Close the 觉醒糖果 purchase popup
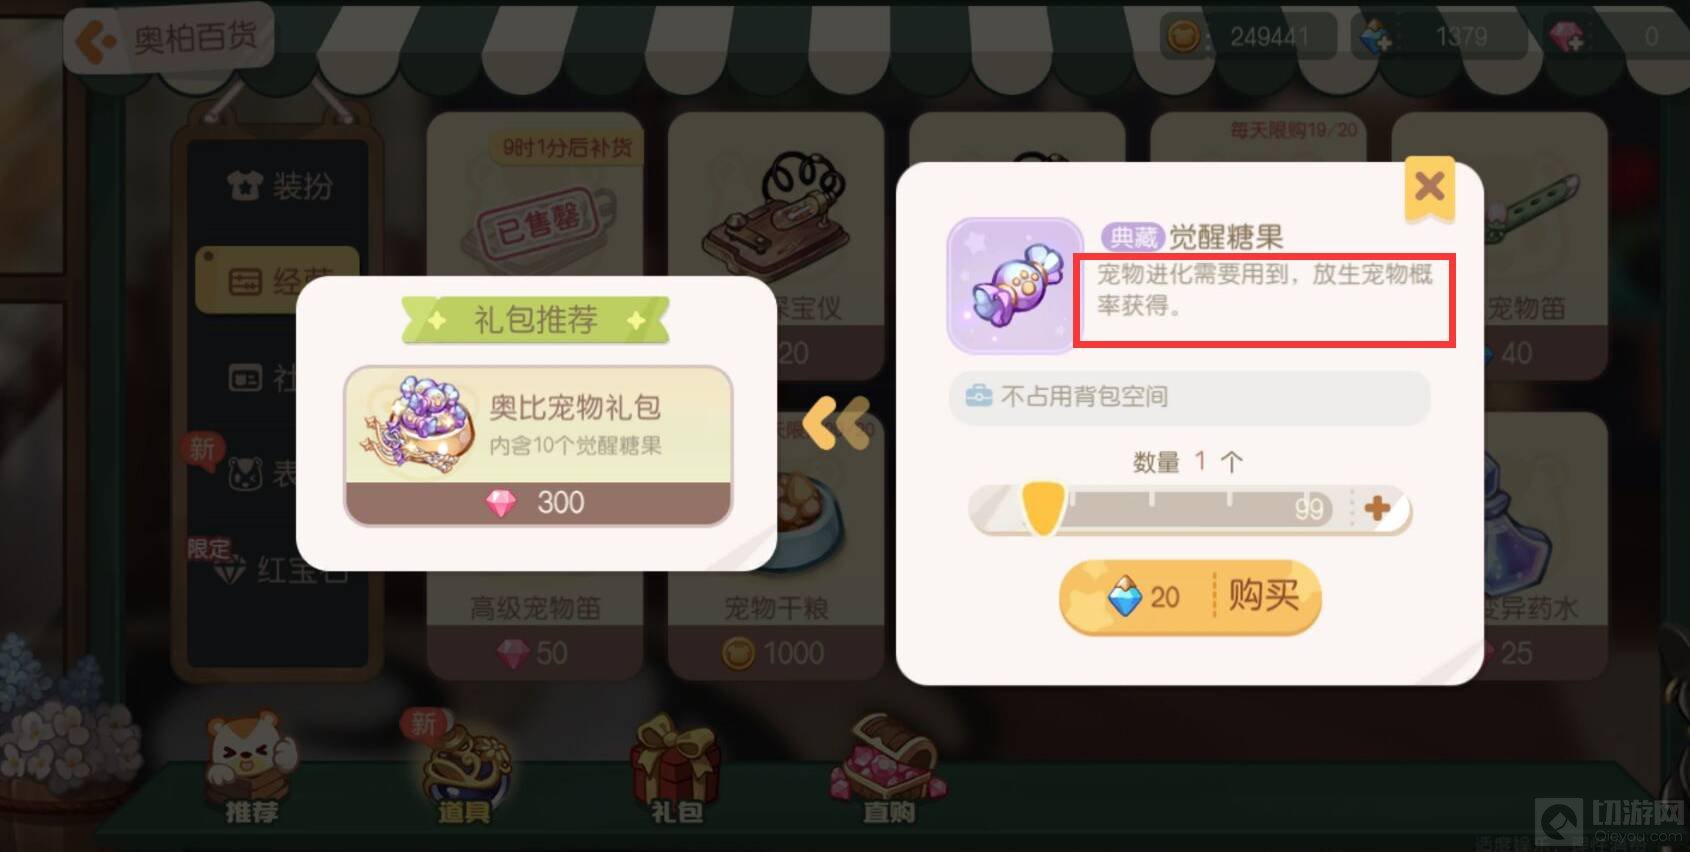 1429,187
